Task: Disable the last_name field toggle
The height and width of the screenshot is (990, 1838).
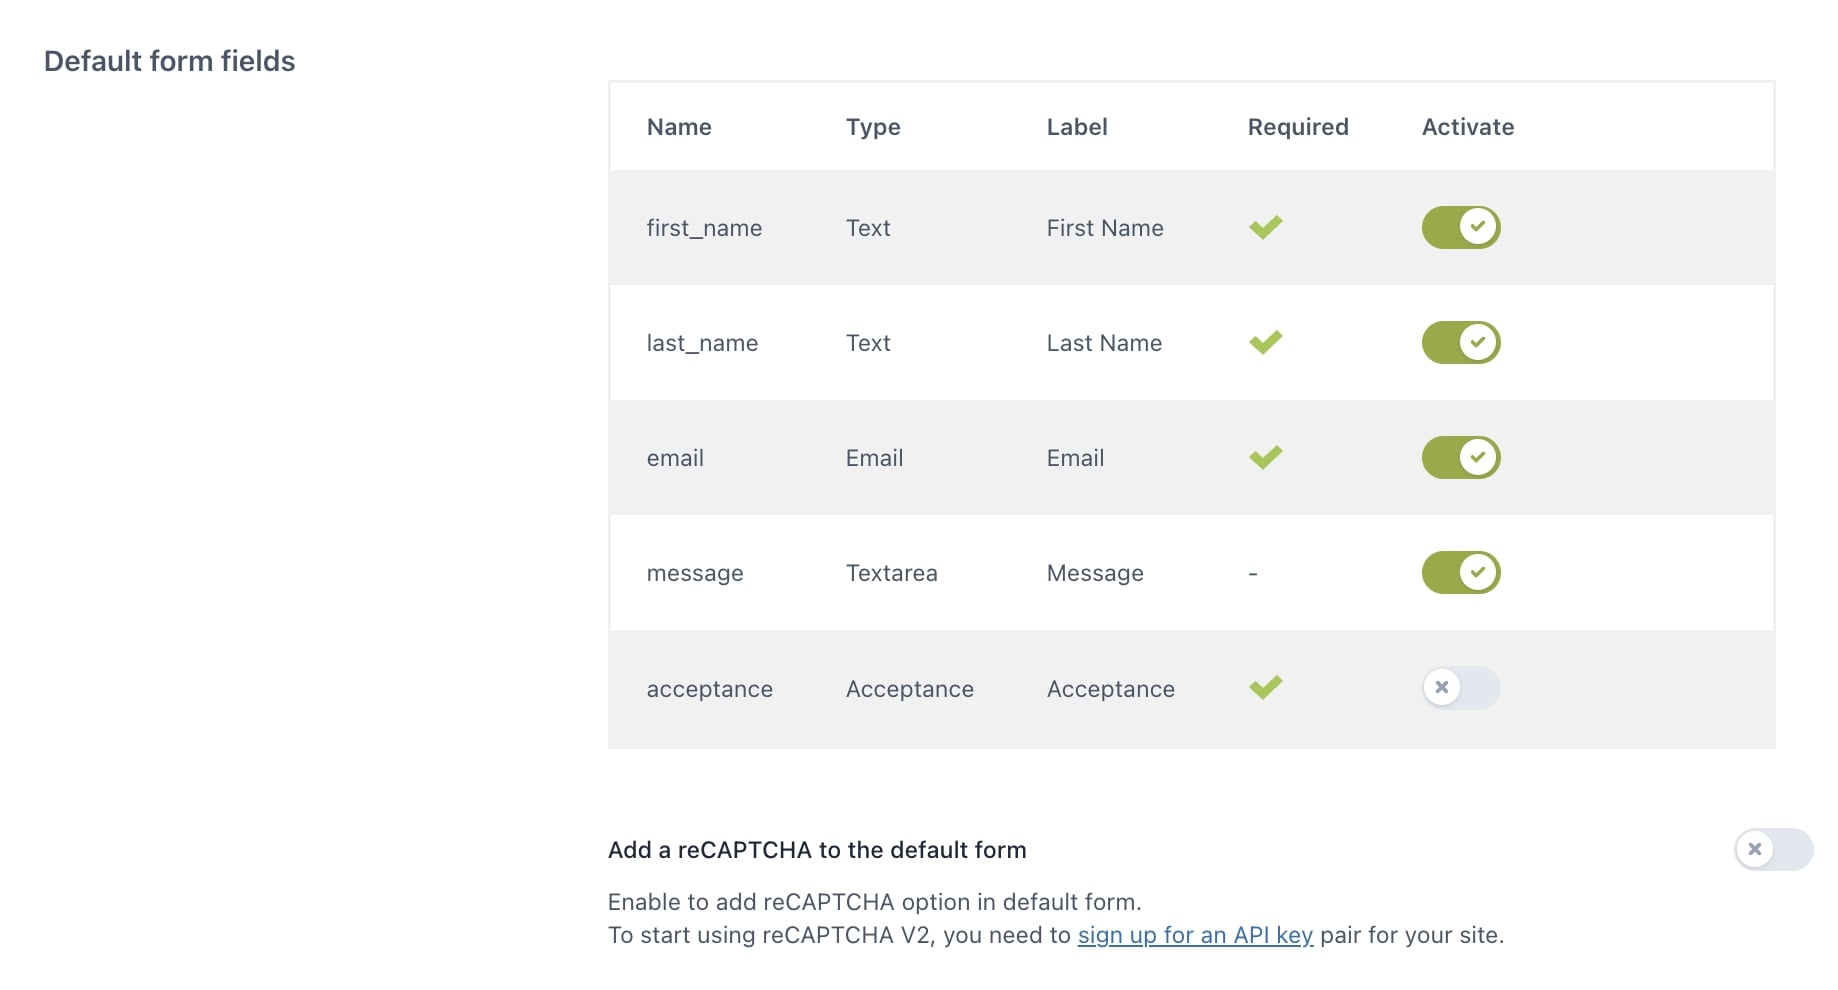Action: pyautogui.click(x=1461, y=342)
